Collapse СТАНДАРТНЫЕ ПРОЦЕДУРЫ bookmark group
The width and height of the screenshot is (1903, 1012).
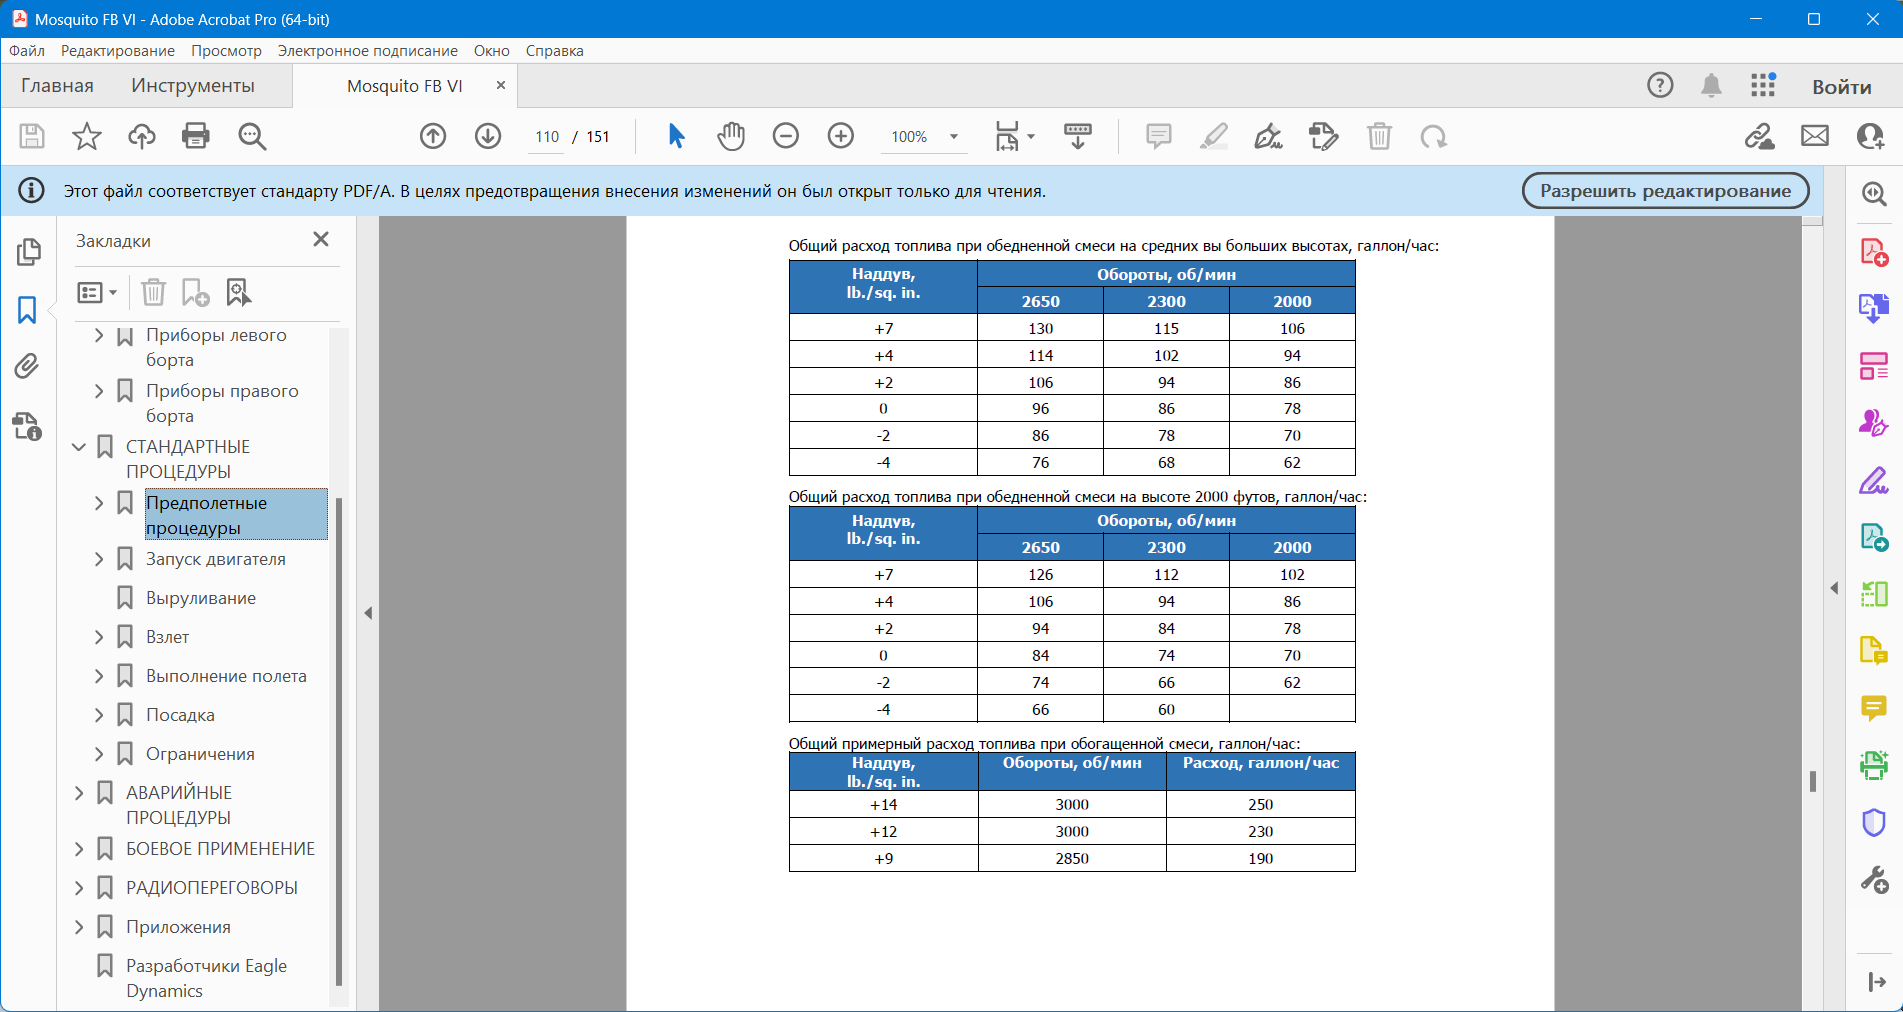coord(80,447)
